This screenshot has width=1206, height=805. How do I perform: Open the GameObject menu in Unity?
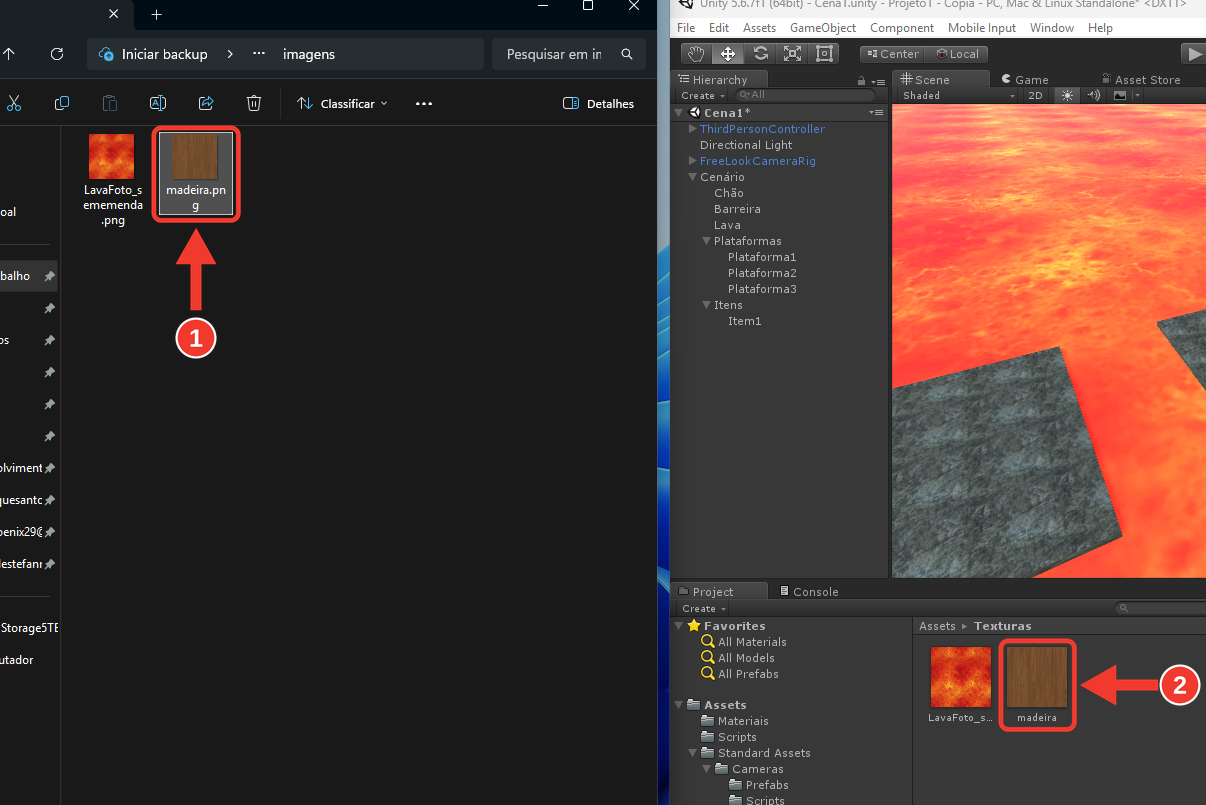pos(823,28)
